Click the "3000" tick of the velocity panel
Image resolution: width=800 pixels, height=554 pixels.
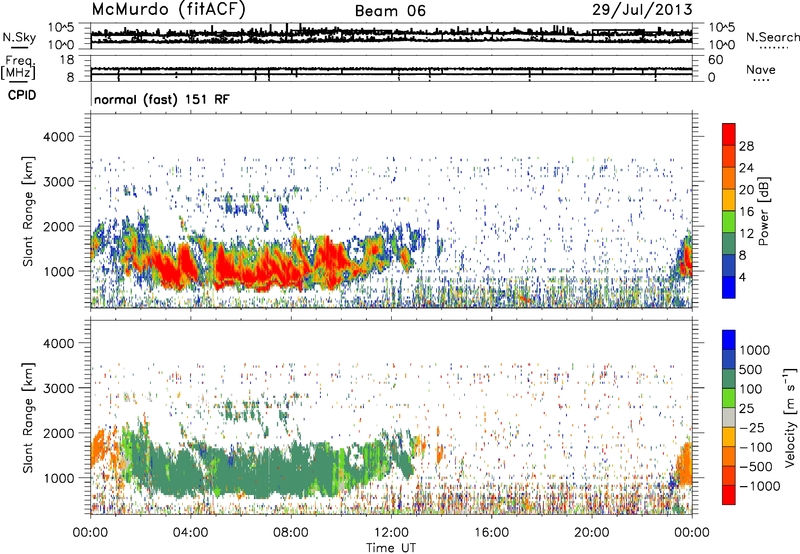pos(58,388)
